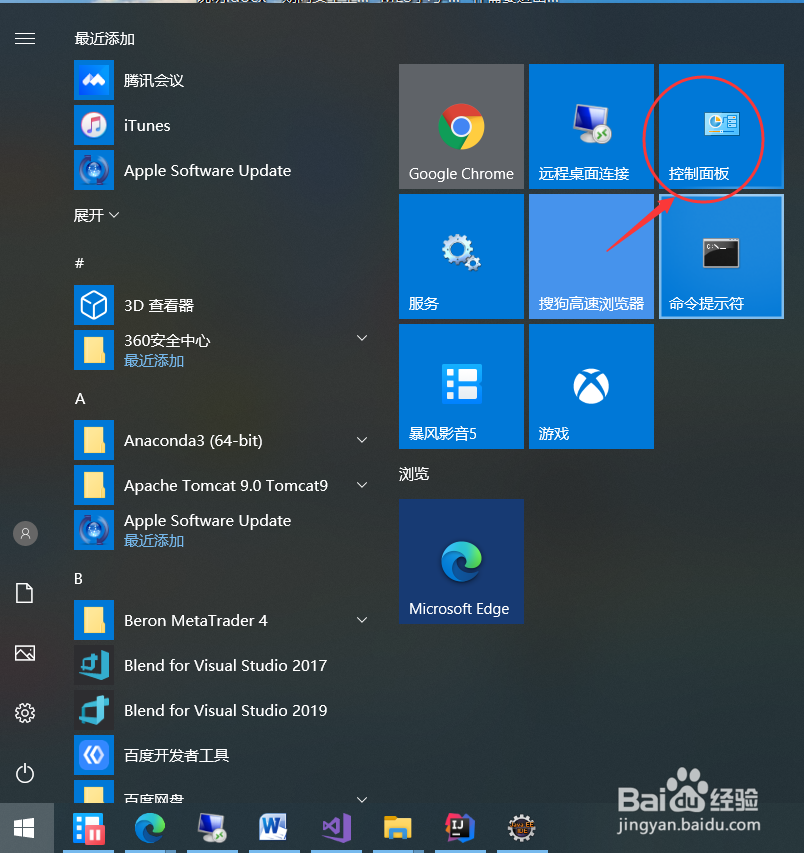Click the Anaconda3 (64-bit) folder icon
Image resolution: width=804 pixels, height=853 pixels.
pyautogui.click(x=94, y=440)
